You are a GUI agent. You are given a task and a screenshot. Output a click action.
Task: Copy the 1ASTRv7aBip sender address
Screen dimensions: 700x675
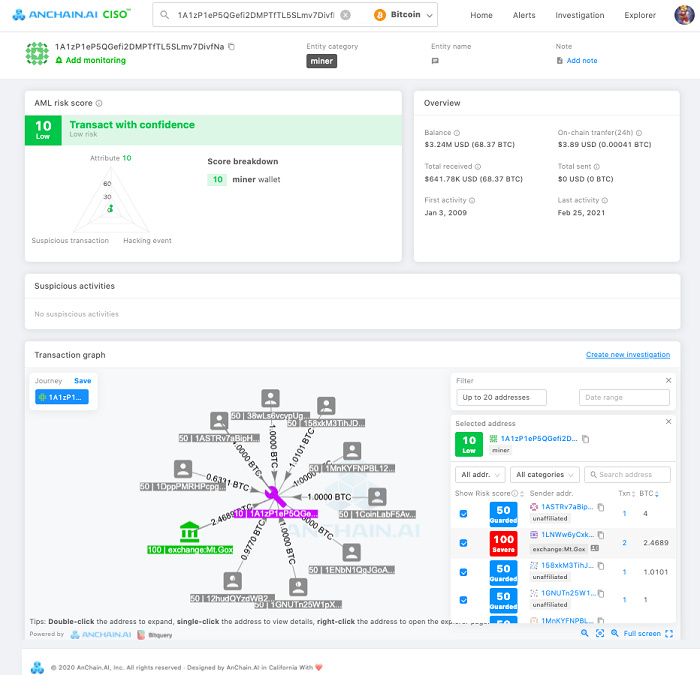coord(601,507)
